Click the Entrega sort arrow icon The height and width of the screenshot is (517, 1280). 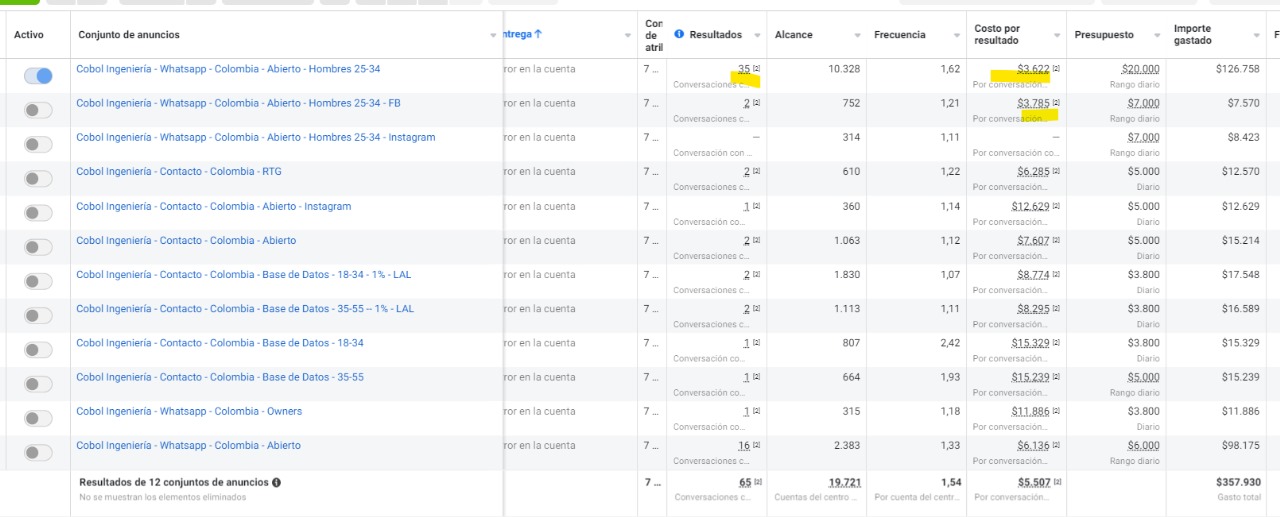pos(538,34)
